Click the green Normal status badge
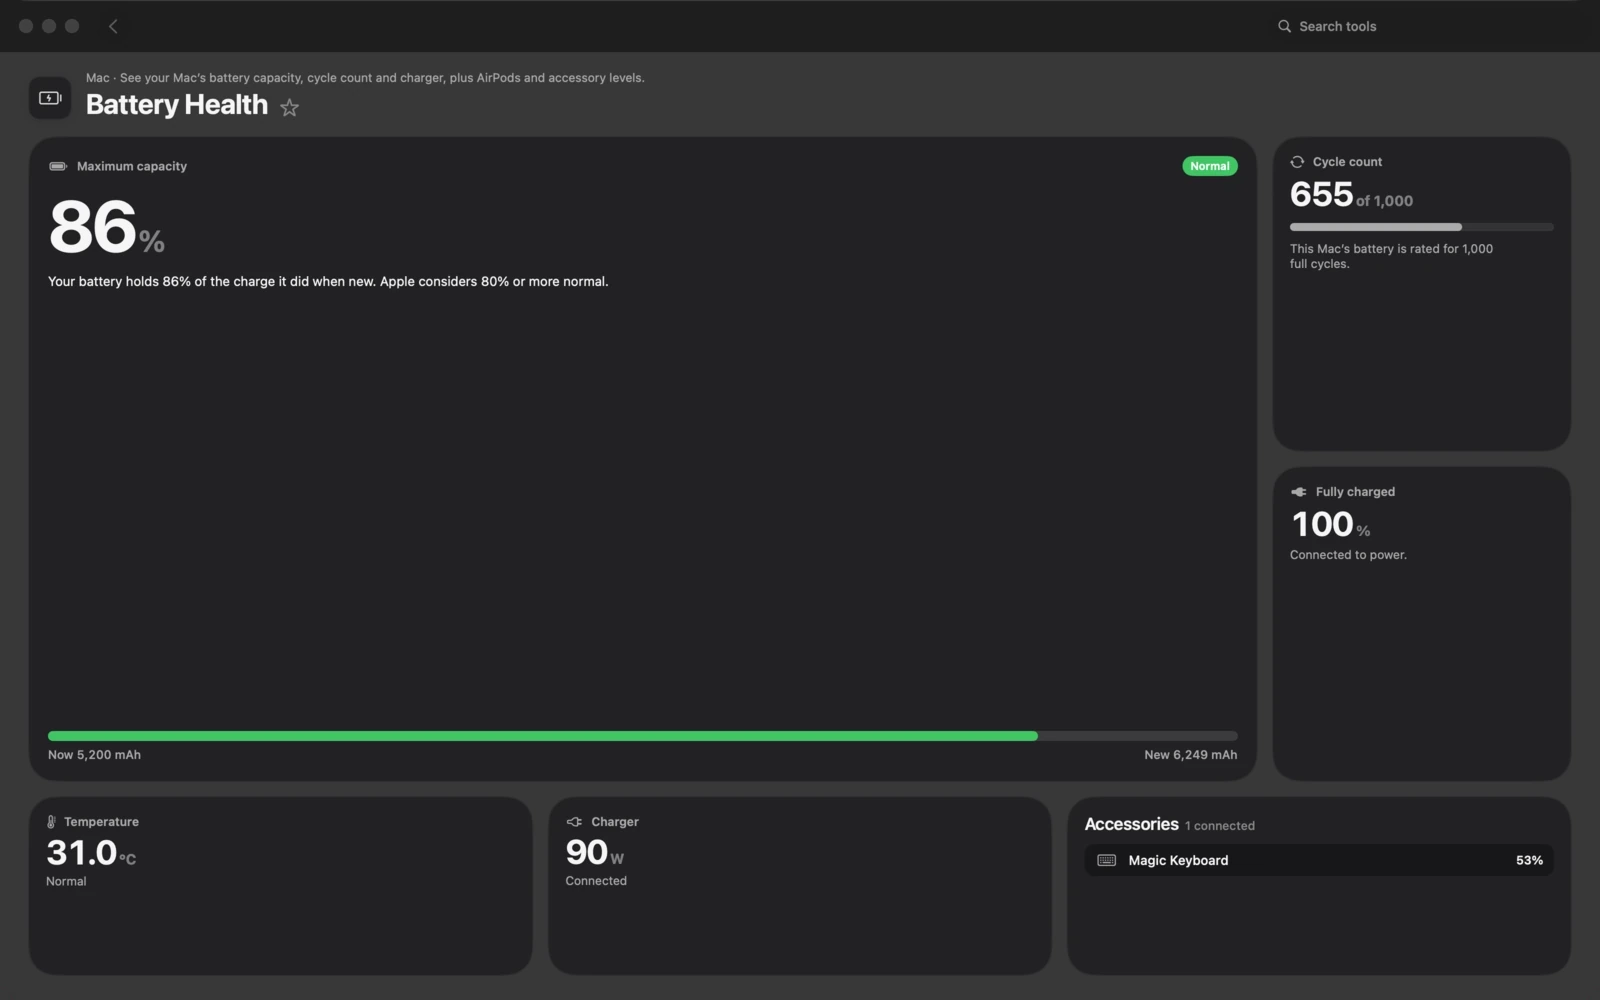The image size is (1600, 1000). tap(1209, 166)
